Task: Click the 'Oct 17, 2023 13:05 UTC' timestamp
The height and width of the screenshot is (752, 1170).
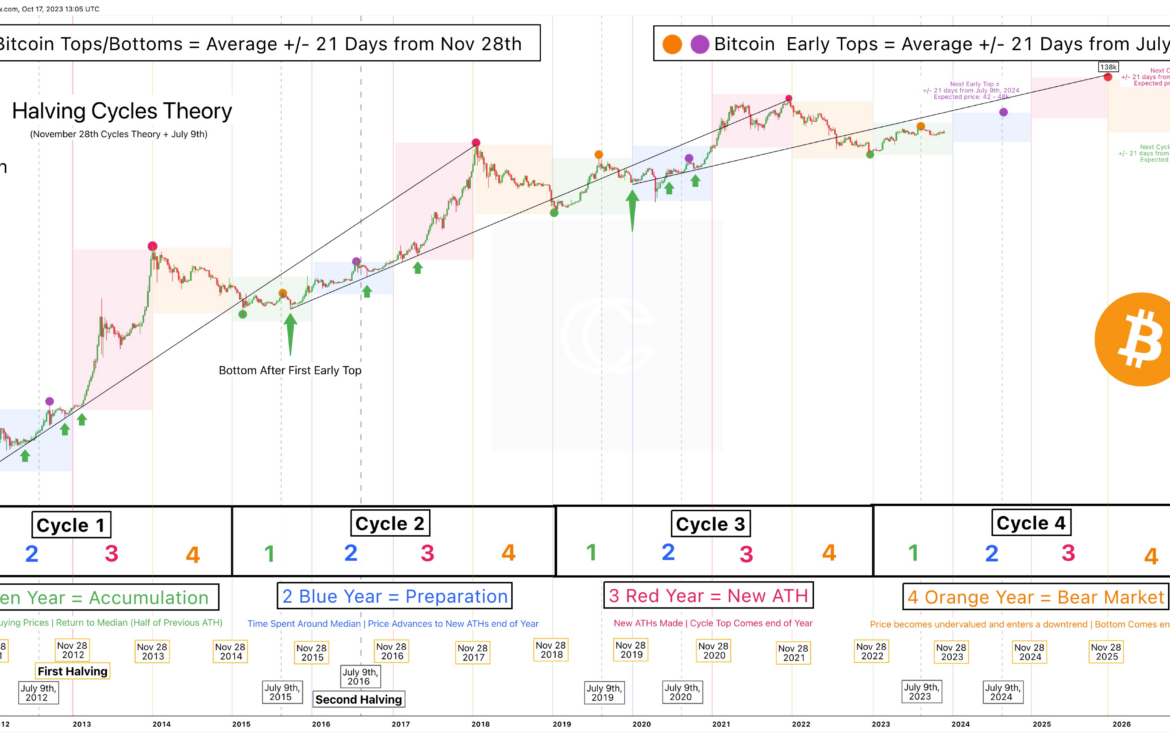Action: click(60, 9)
